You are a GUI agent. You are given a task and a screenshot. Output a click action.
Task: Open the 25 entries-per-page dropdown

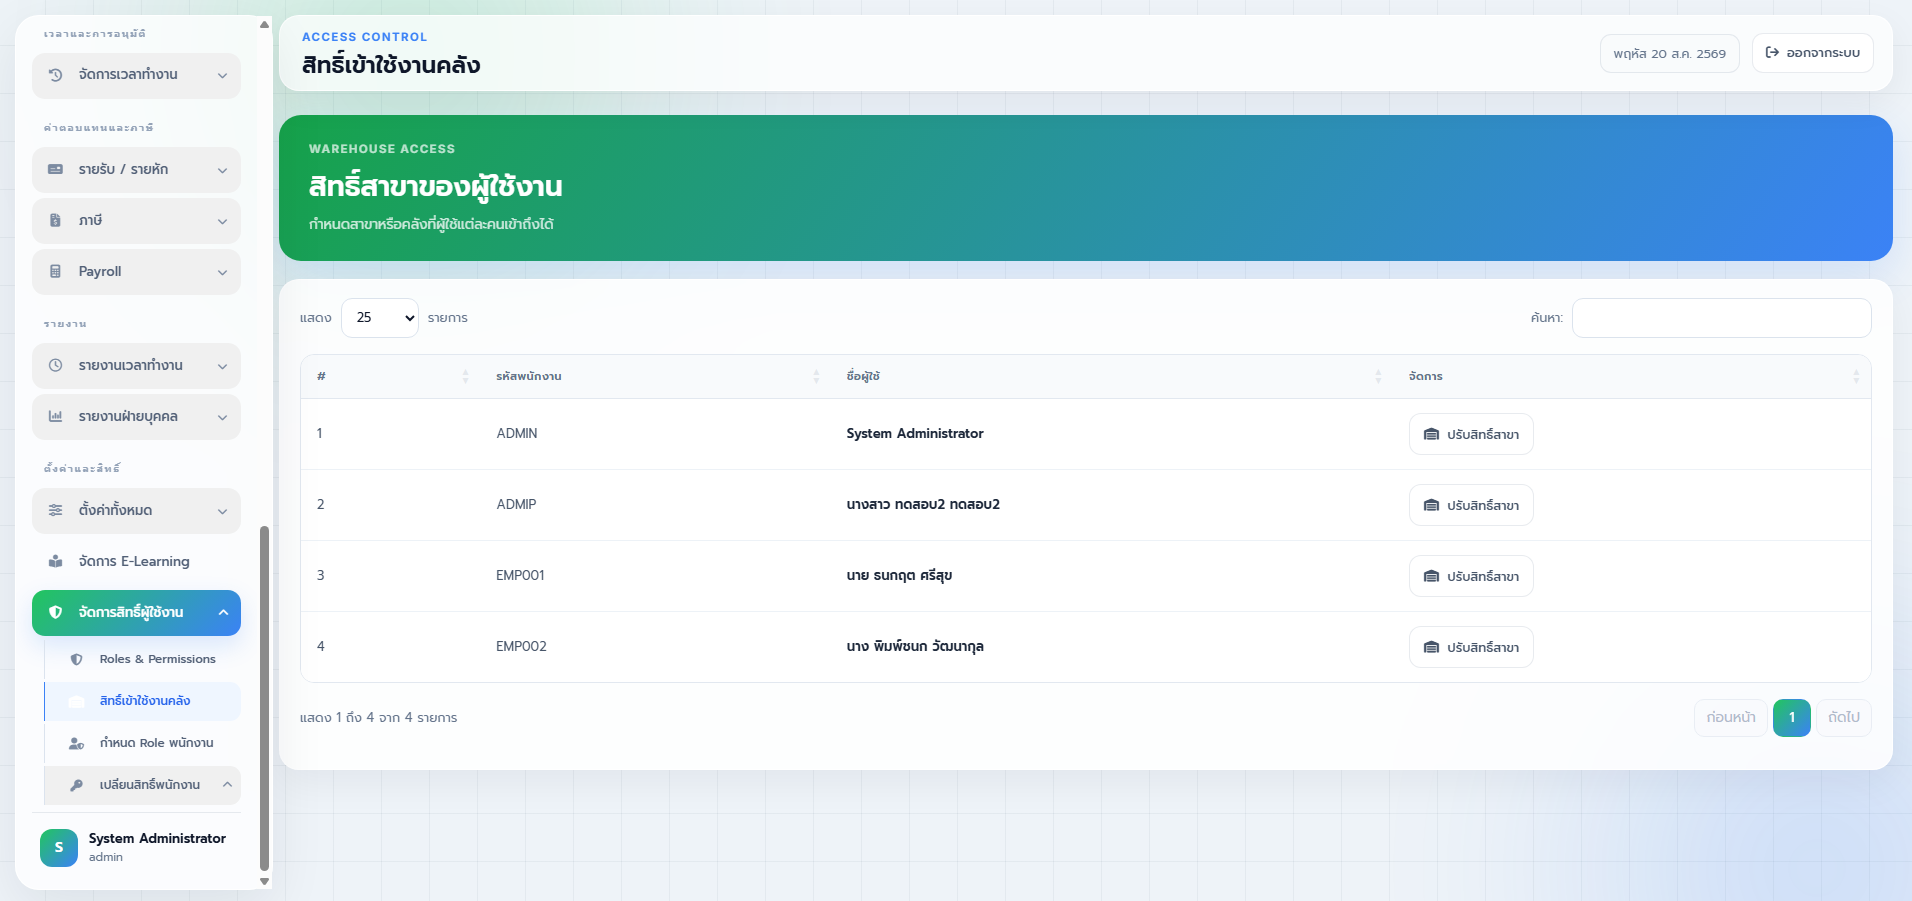tap(380, 318)
